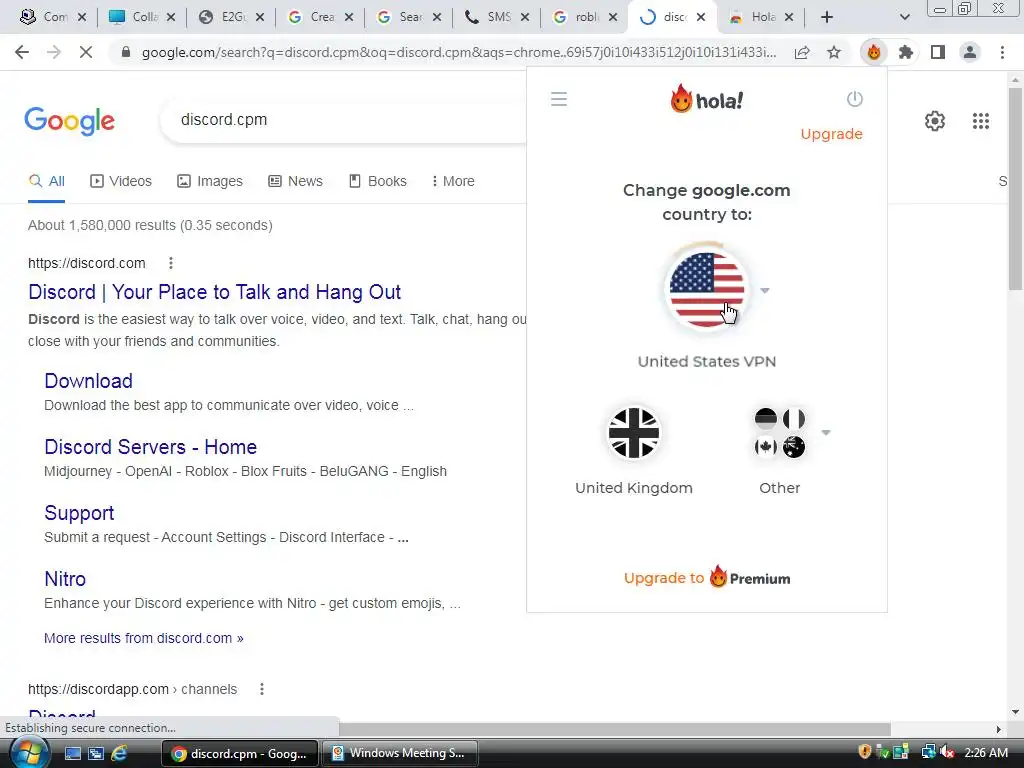Open the side panel icon

[937, 52]
